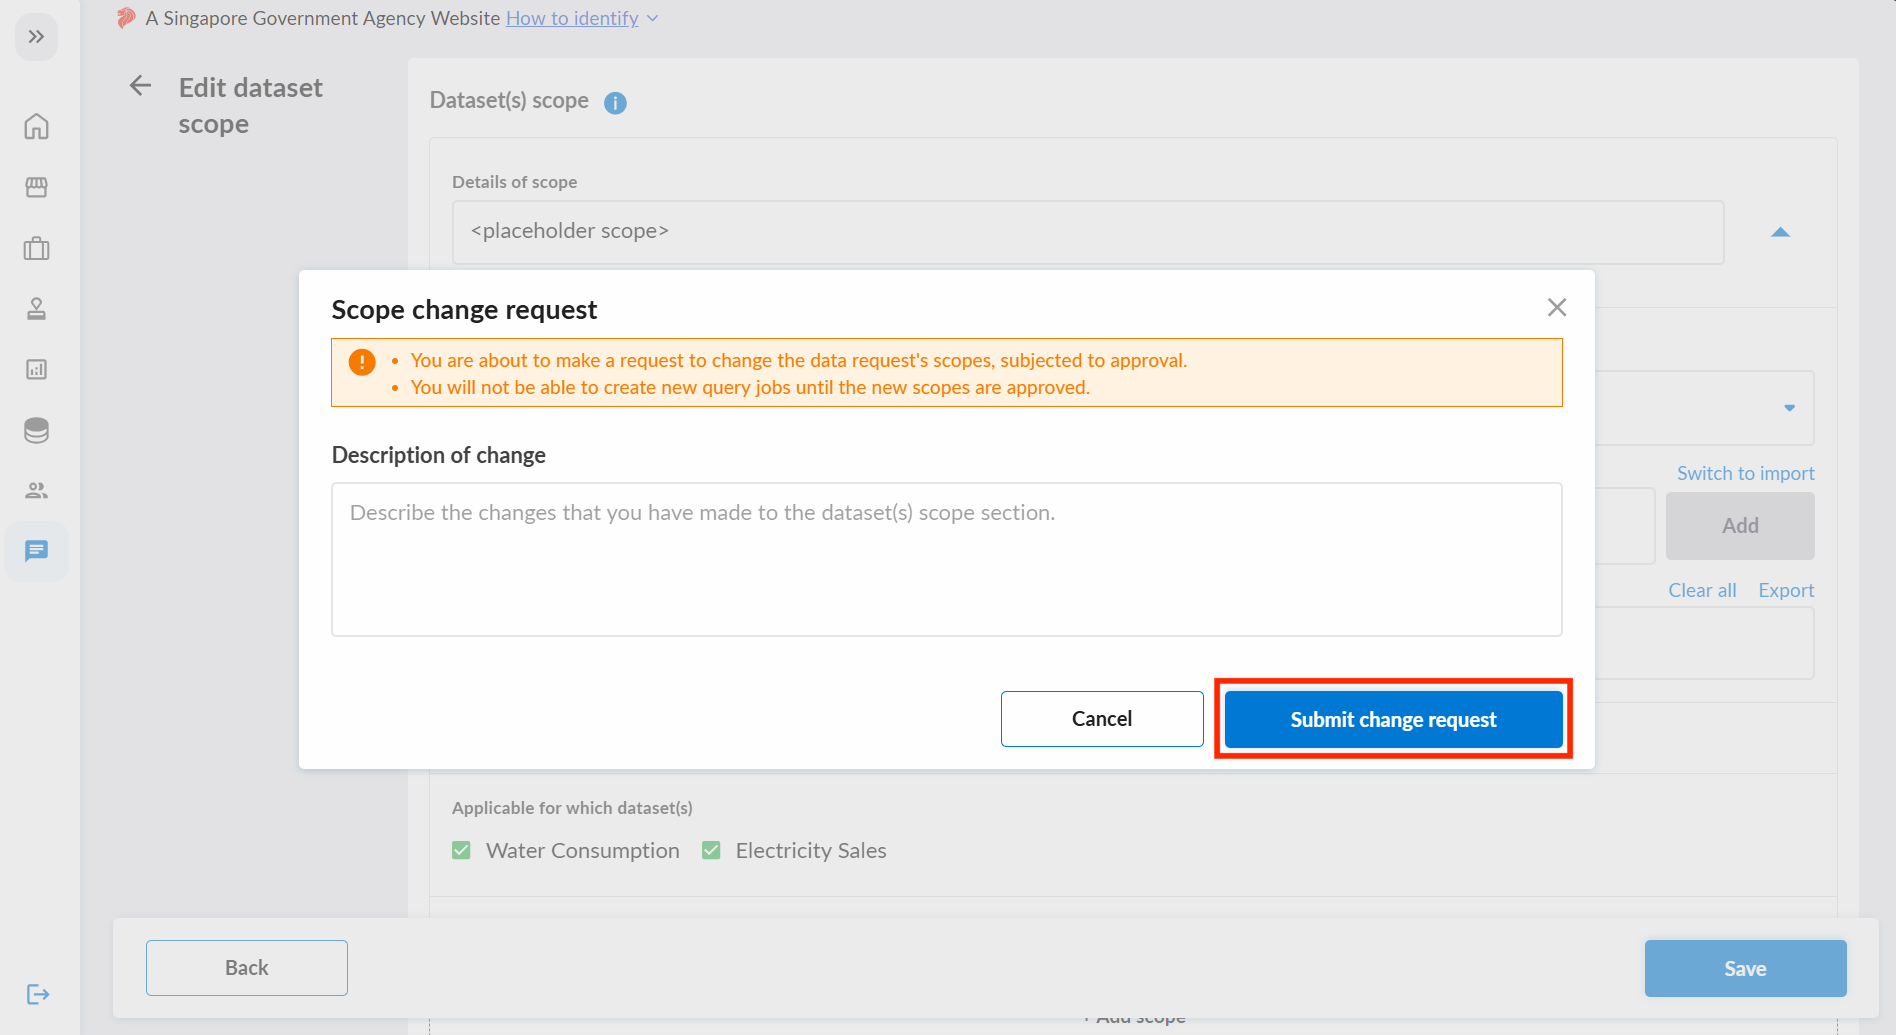This screenshot has height=1035, width=1896.
Task: Open the marketplace storefront sidebar icon
Action: pos(36,187)
